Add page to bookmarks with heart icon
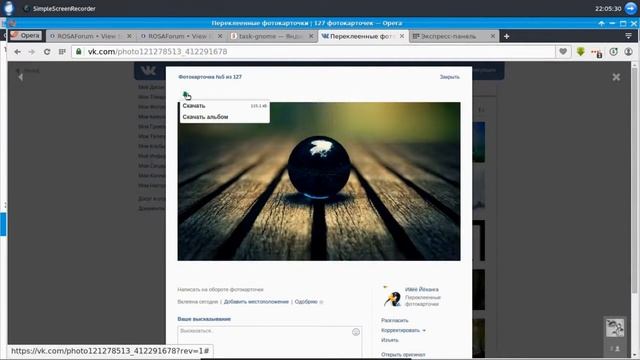 coord(563,51)
